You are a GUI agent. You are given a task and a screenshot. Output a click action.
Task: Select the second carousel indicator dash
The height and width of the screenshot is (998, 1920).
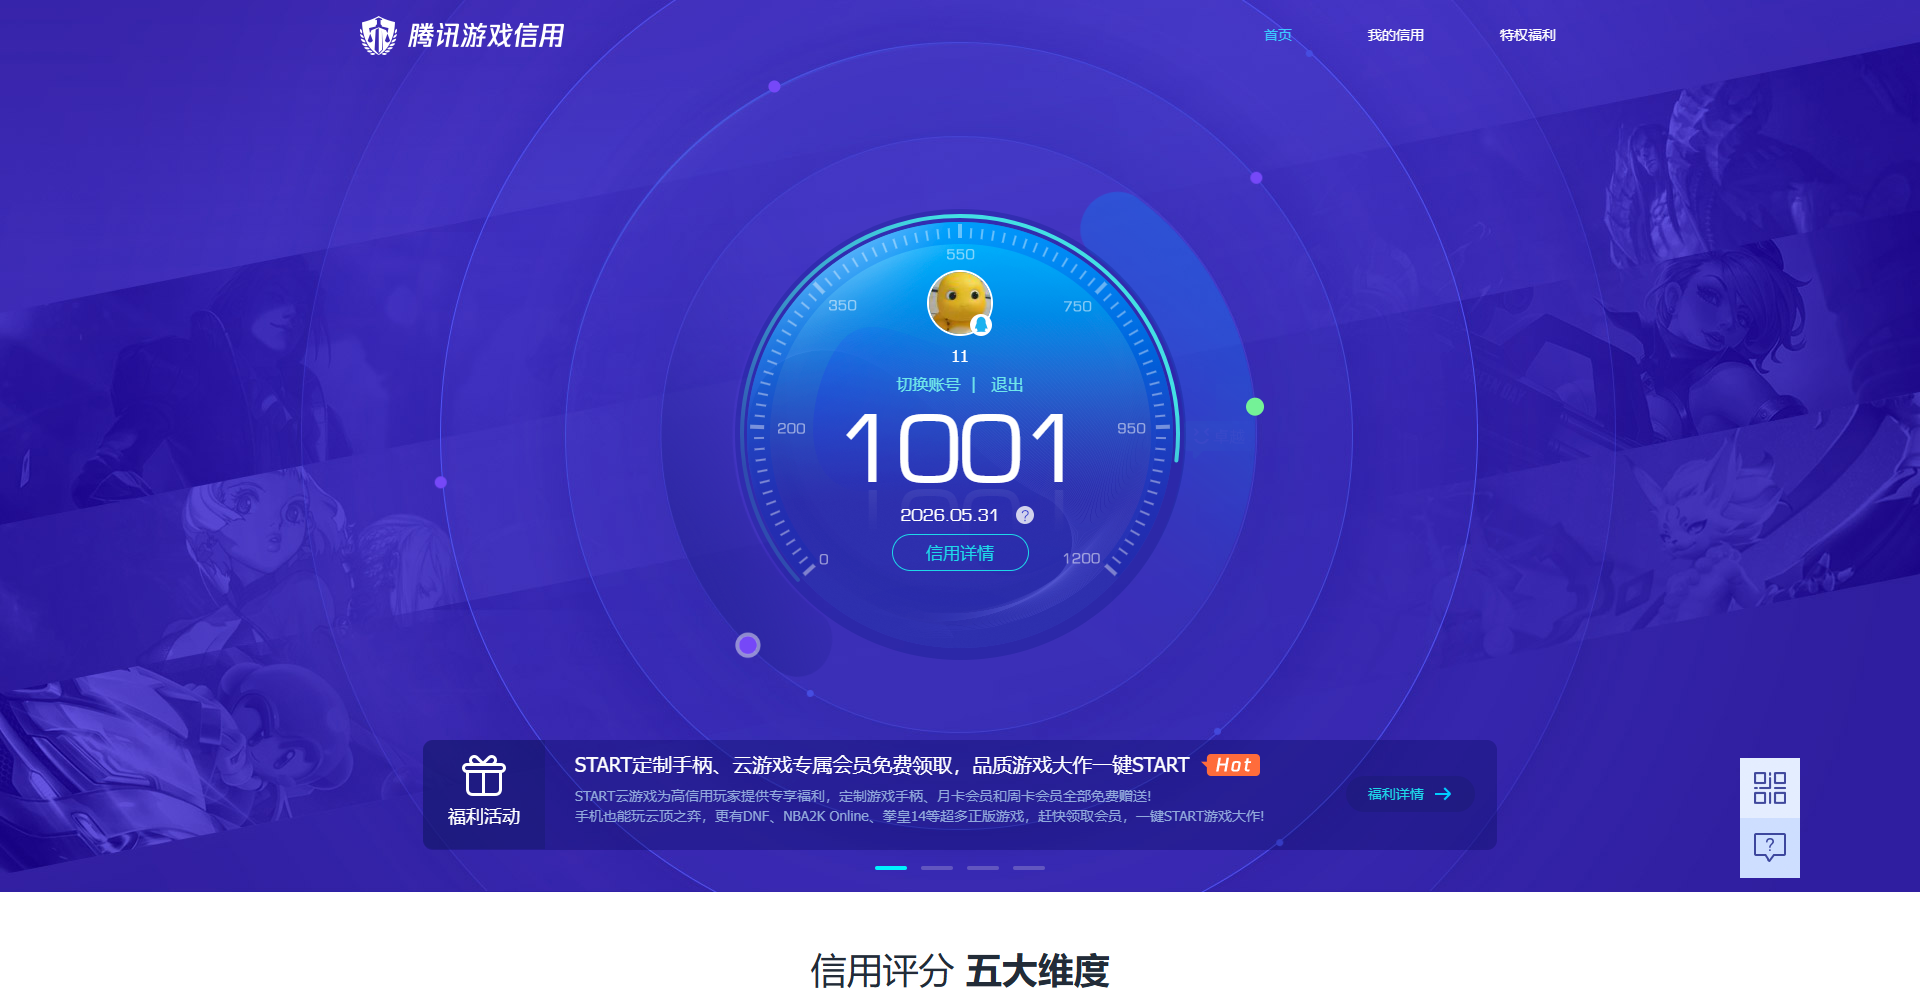(937, 868)
